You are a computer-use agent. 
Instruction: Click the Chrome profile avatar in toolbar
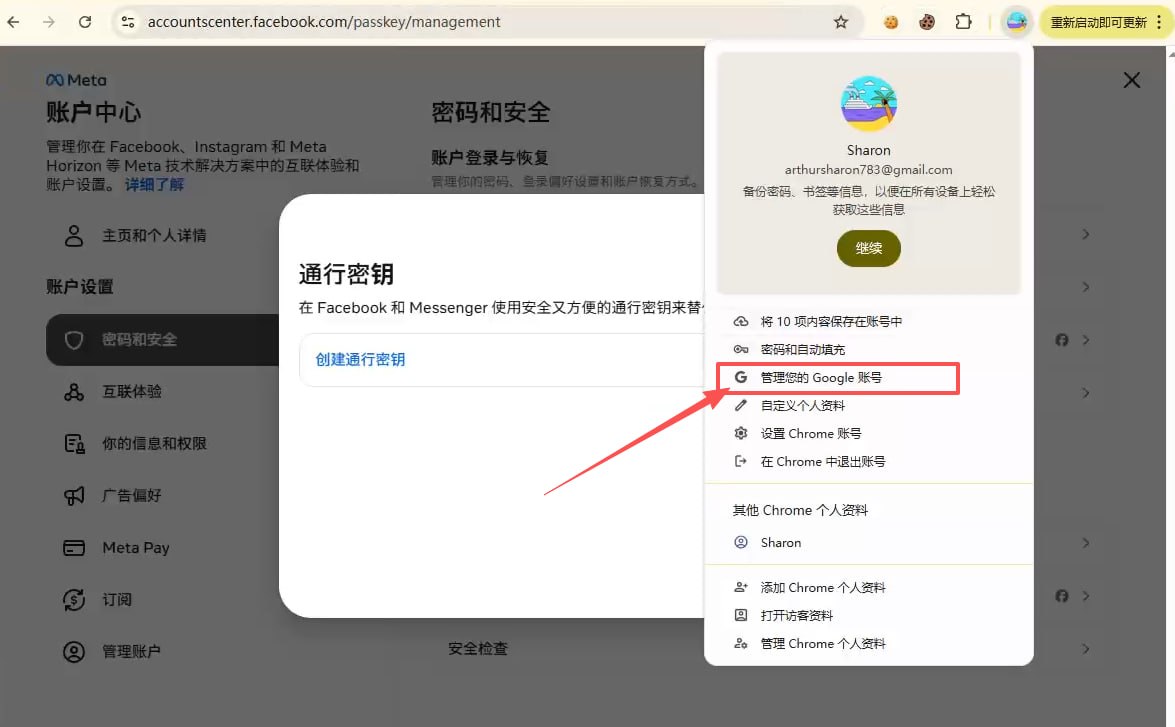(x=1016, y=22)
